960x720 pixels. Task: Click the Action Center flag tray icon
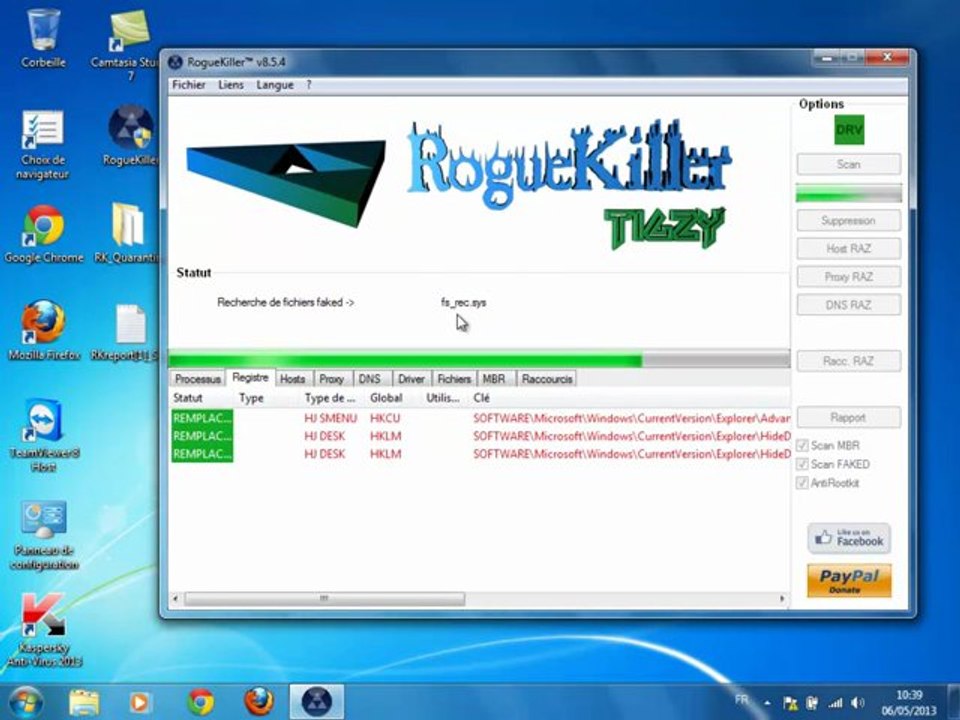click(790, 703)
